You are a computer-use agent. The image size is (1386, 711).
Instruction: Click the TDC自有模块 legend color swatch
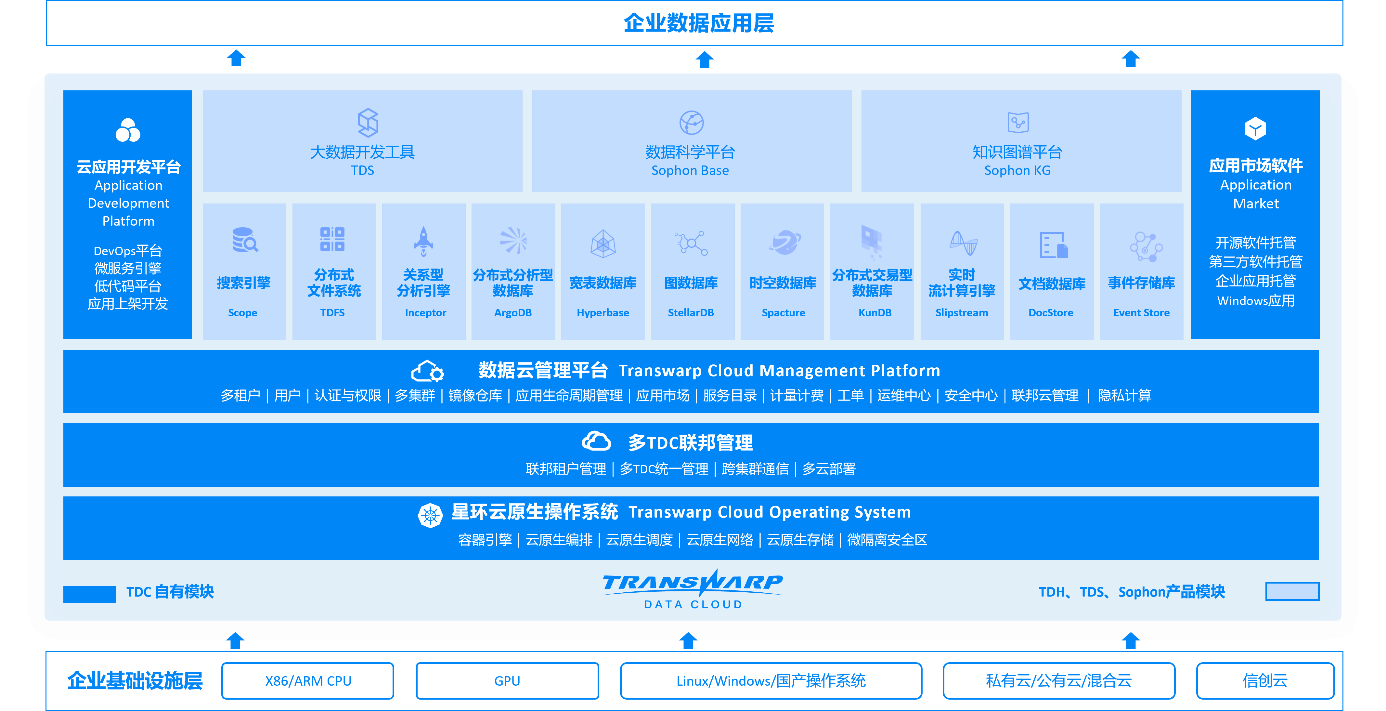(89, 594)
